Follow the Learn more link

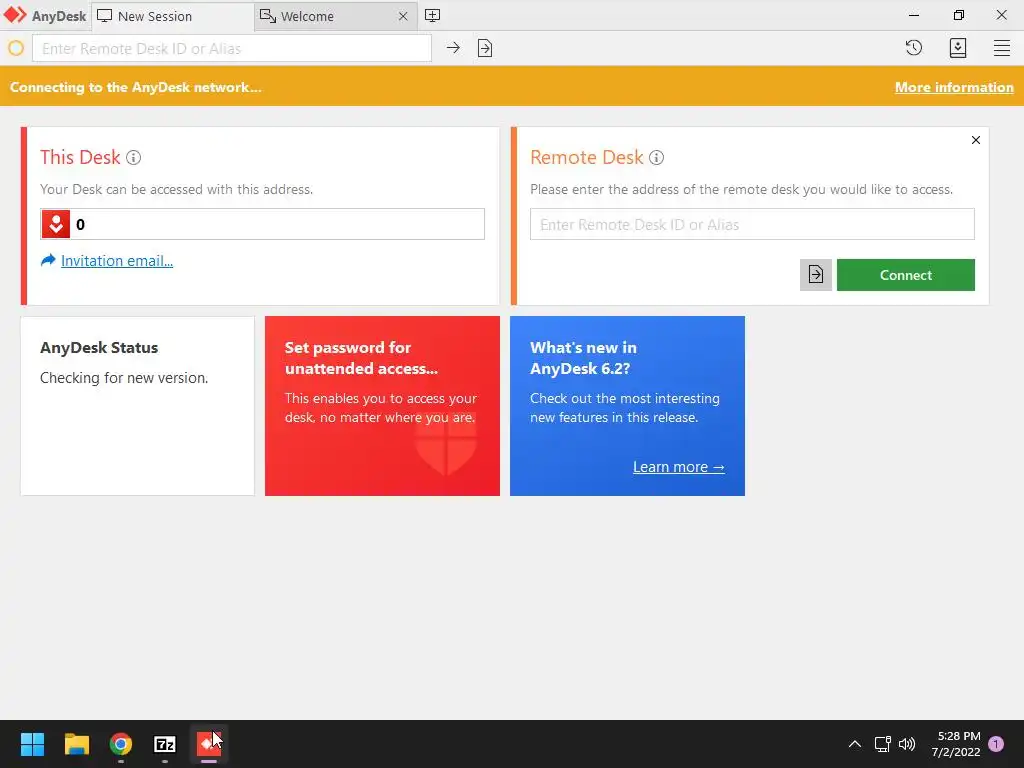pos(679,467)
